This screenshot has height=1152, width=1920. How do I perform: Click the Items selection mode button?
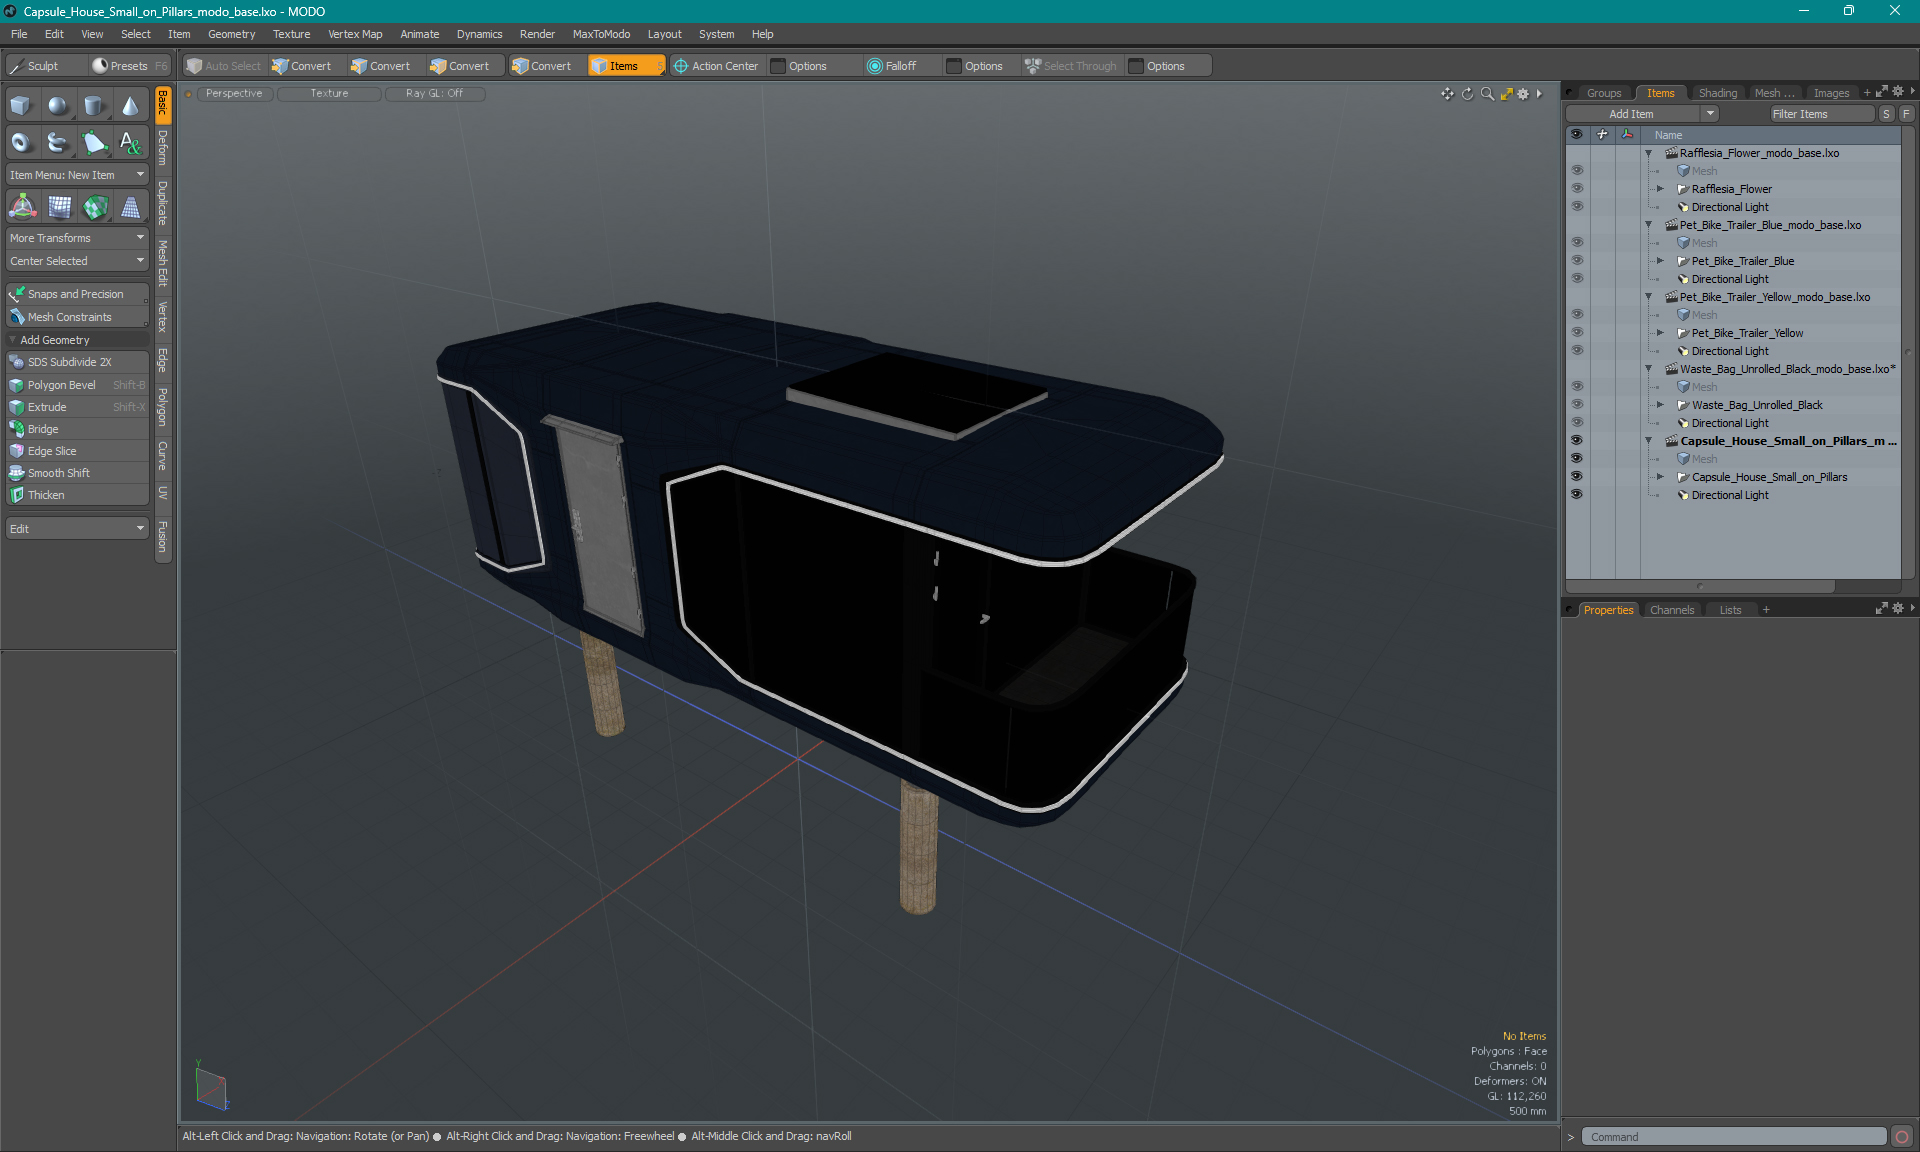[x=626, y=66]
